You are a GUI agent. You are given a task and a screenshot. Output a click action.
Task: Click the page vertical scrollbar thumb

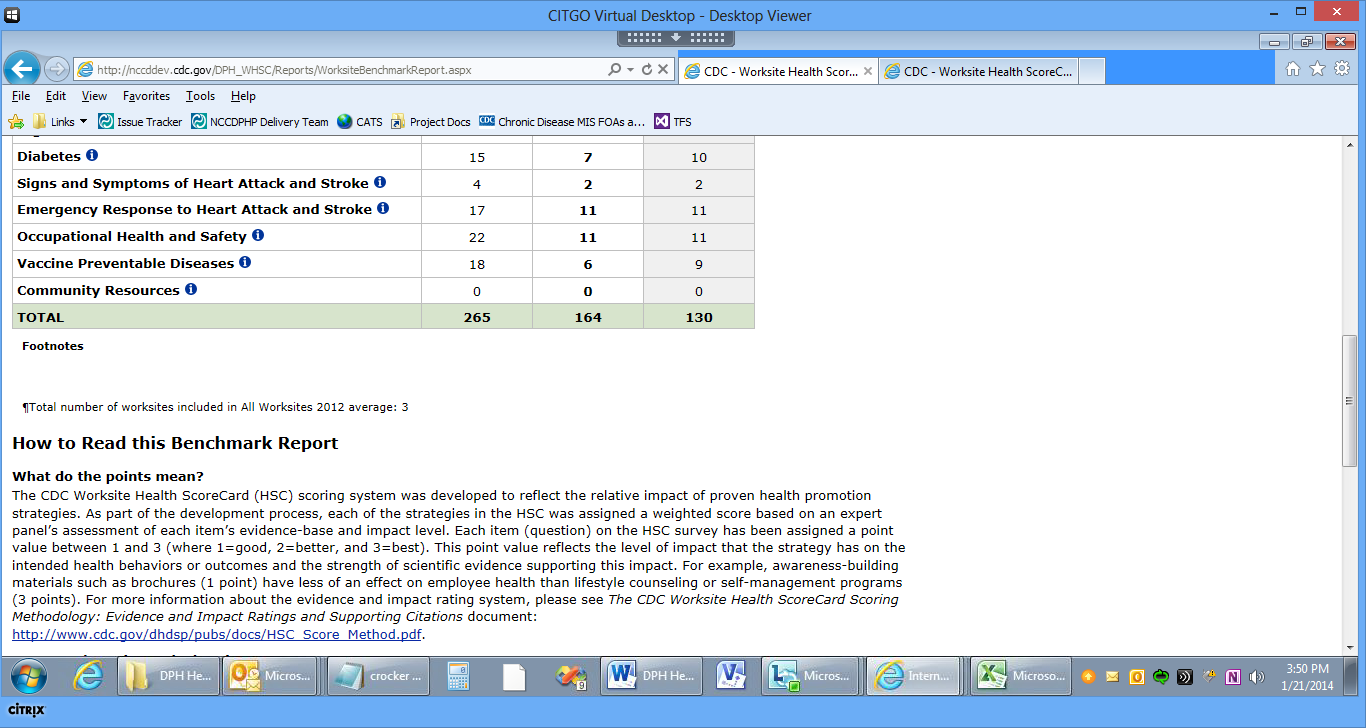1349,400
